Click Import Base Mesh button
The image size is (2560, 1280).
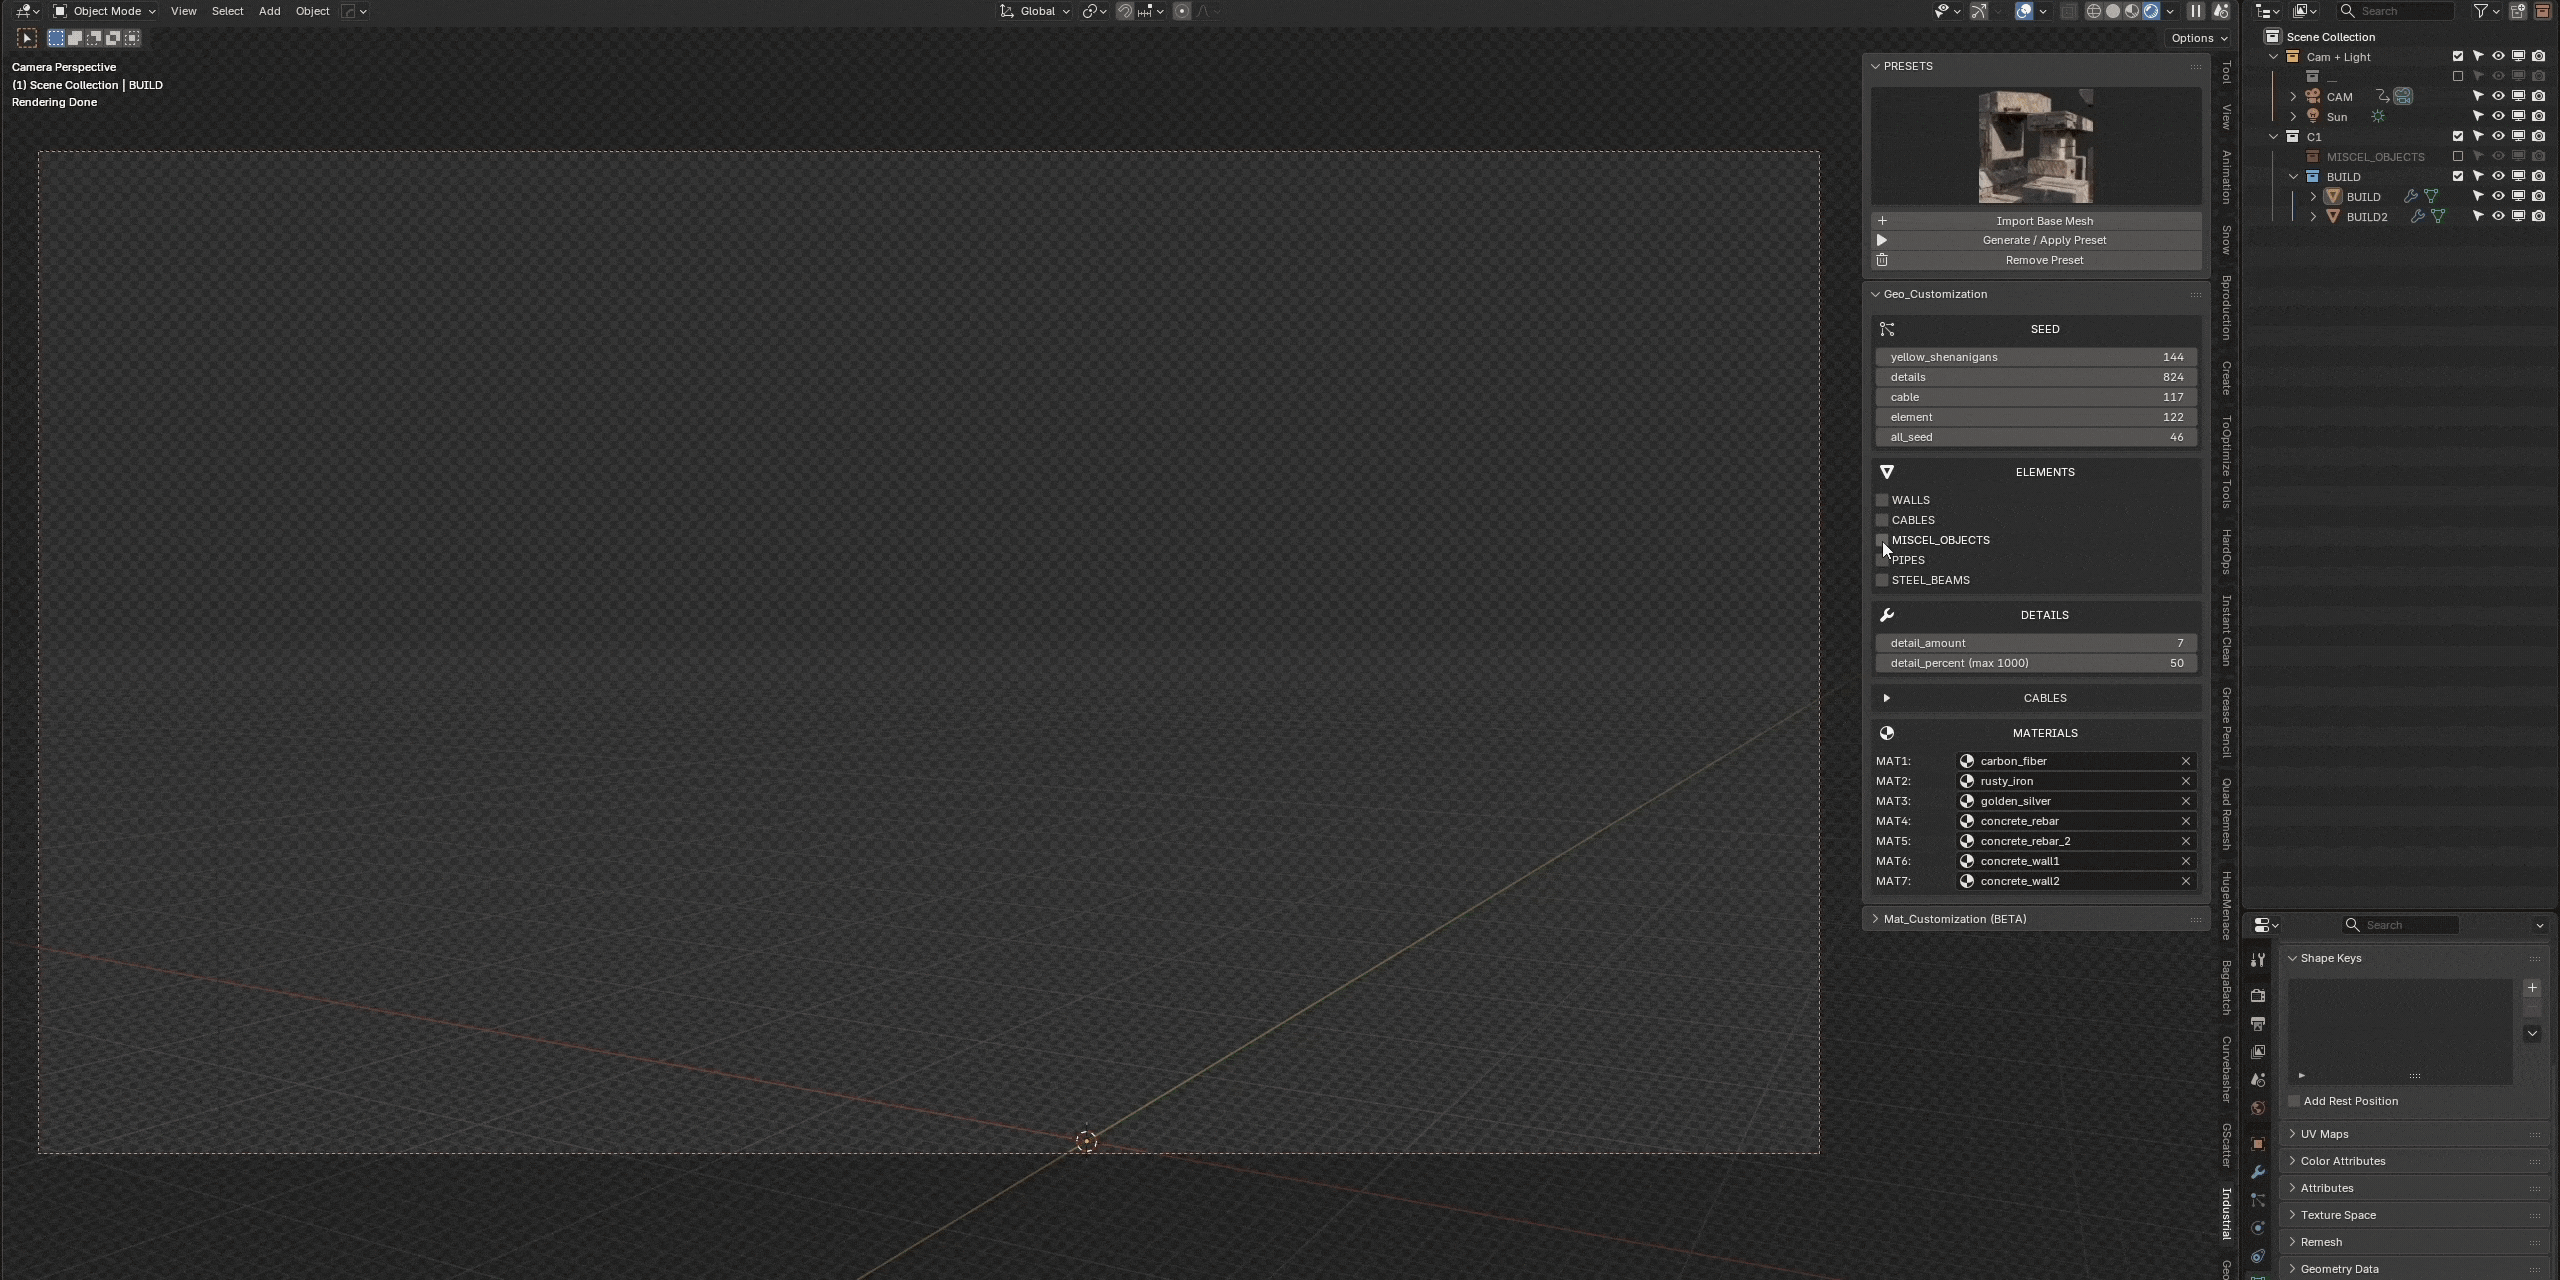2036,221
